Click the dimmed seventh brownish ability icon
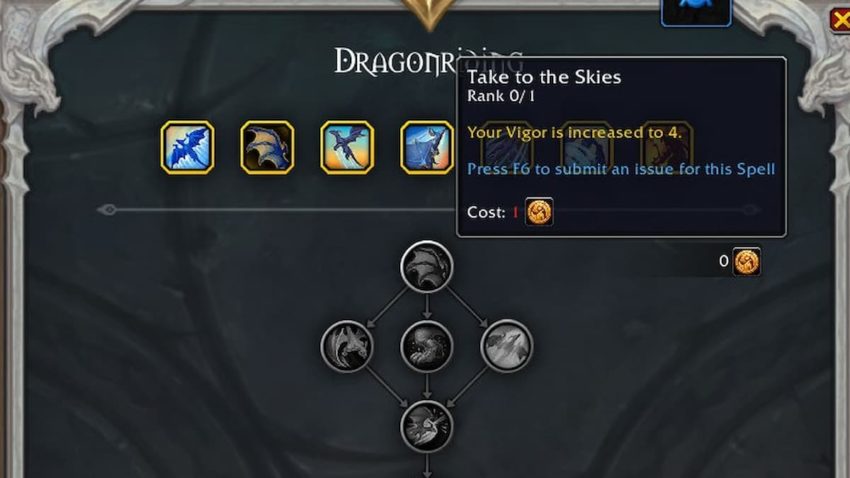 point(666,147)
